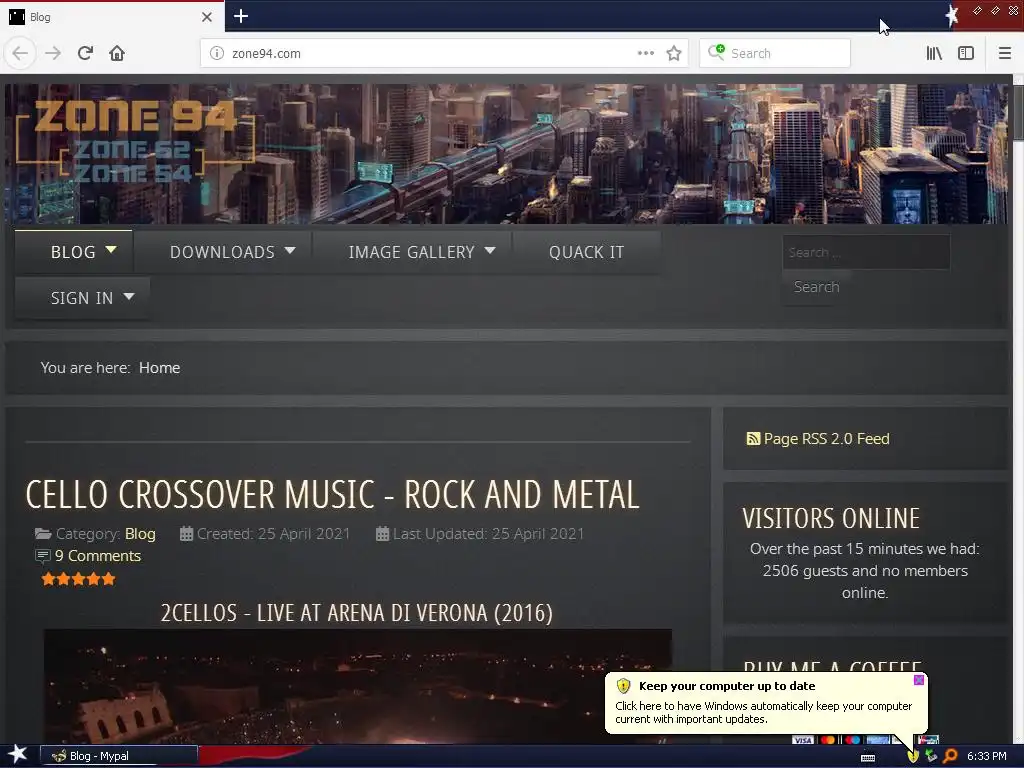Expand the DOWNLOADS dropdown arrow
The image size is (1024, 768).
(291, 250)
